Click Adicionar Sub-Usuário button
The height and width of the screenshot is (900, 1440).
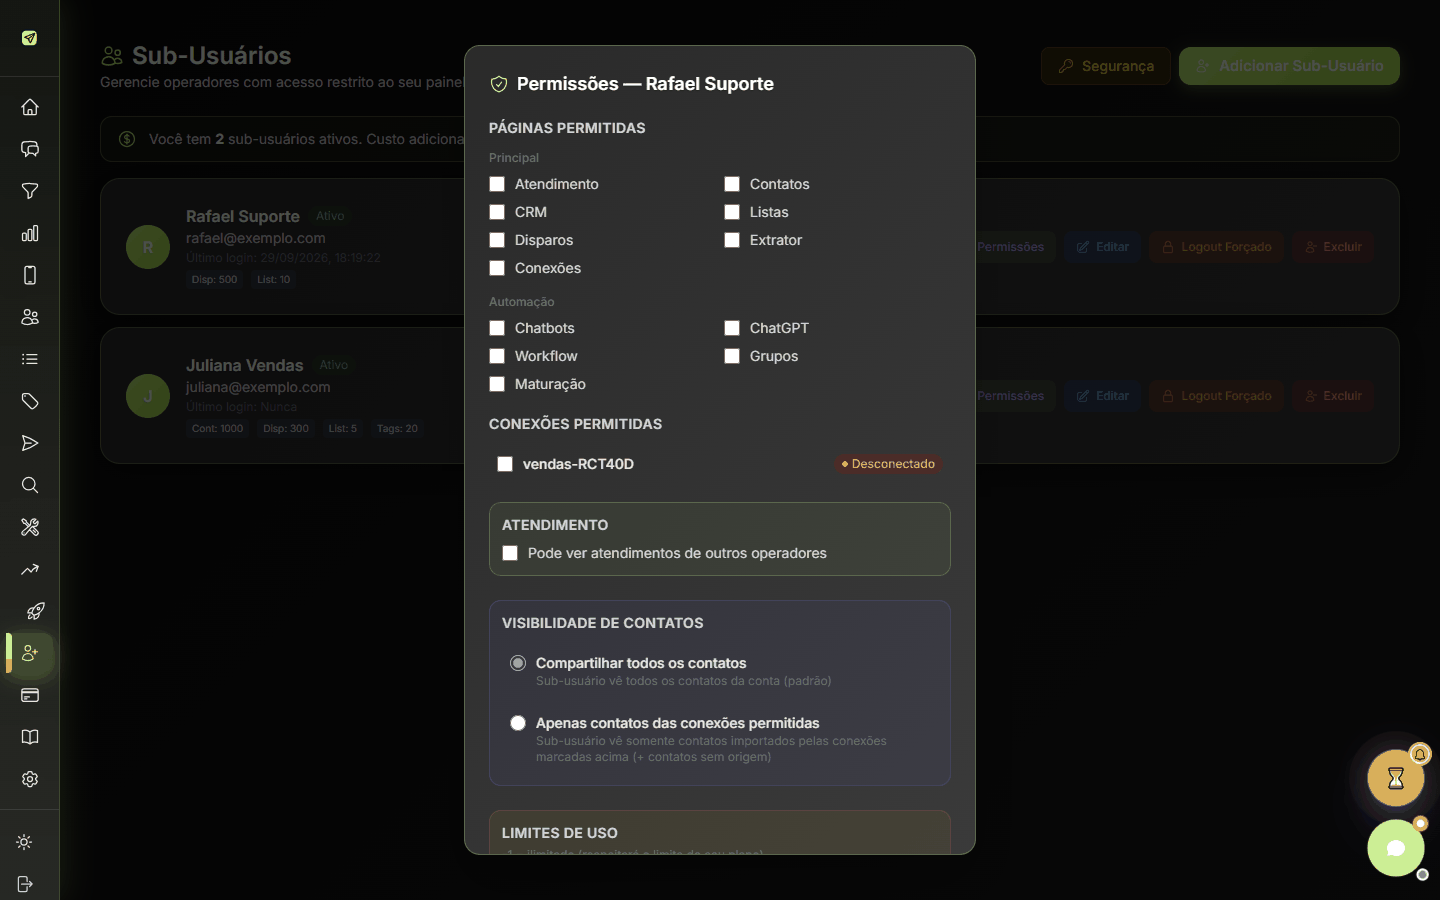coord(1289,66)
